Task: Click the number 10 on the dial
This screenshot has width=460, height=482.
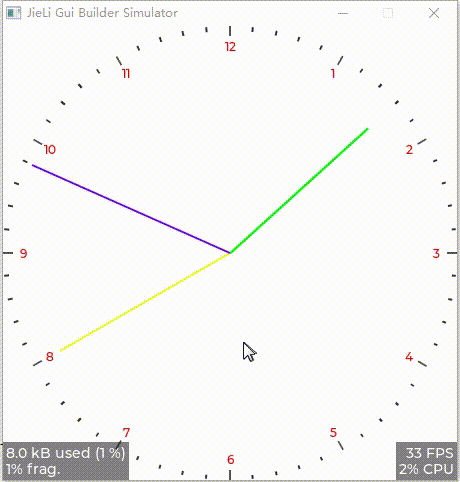Action: [50, 150]
